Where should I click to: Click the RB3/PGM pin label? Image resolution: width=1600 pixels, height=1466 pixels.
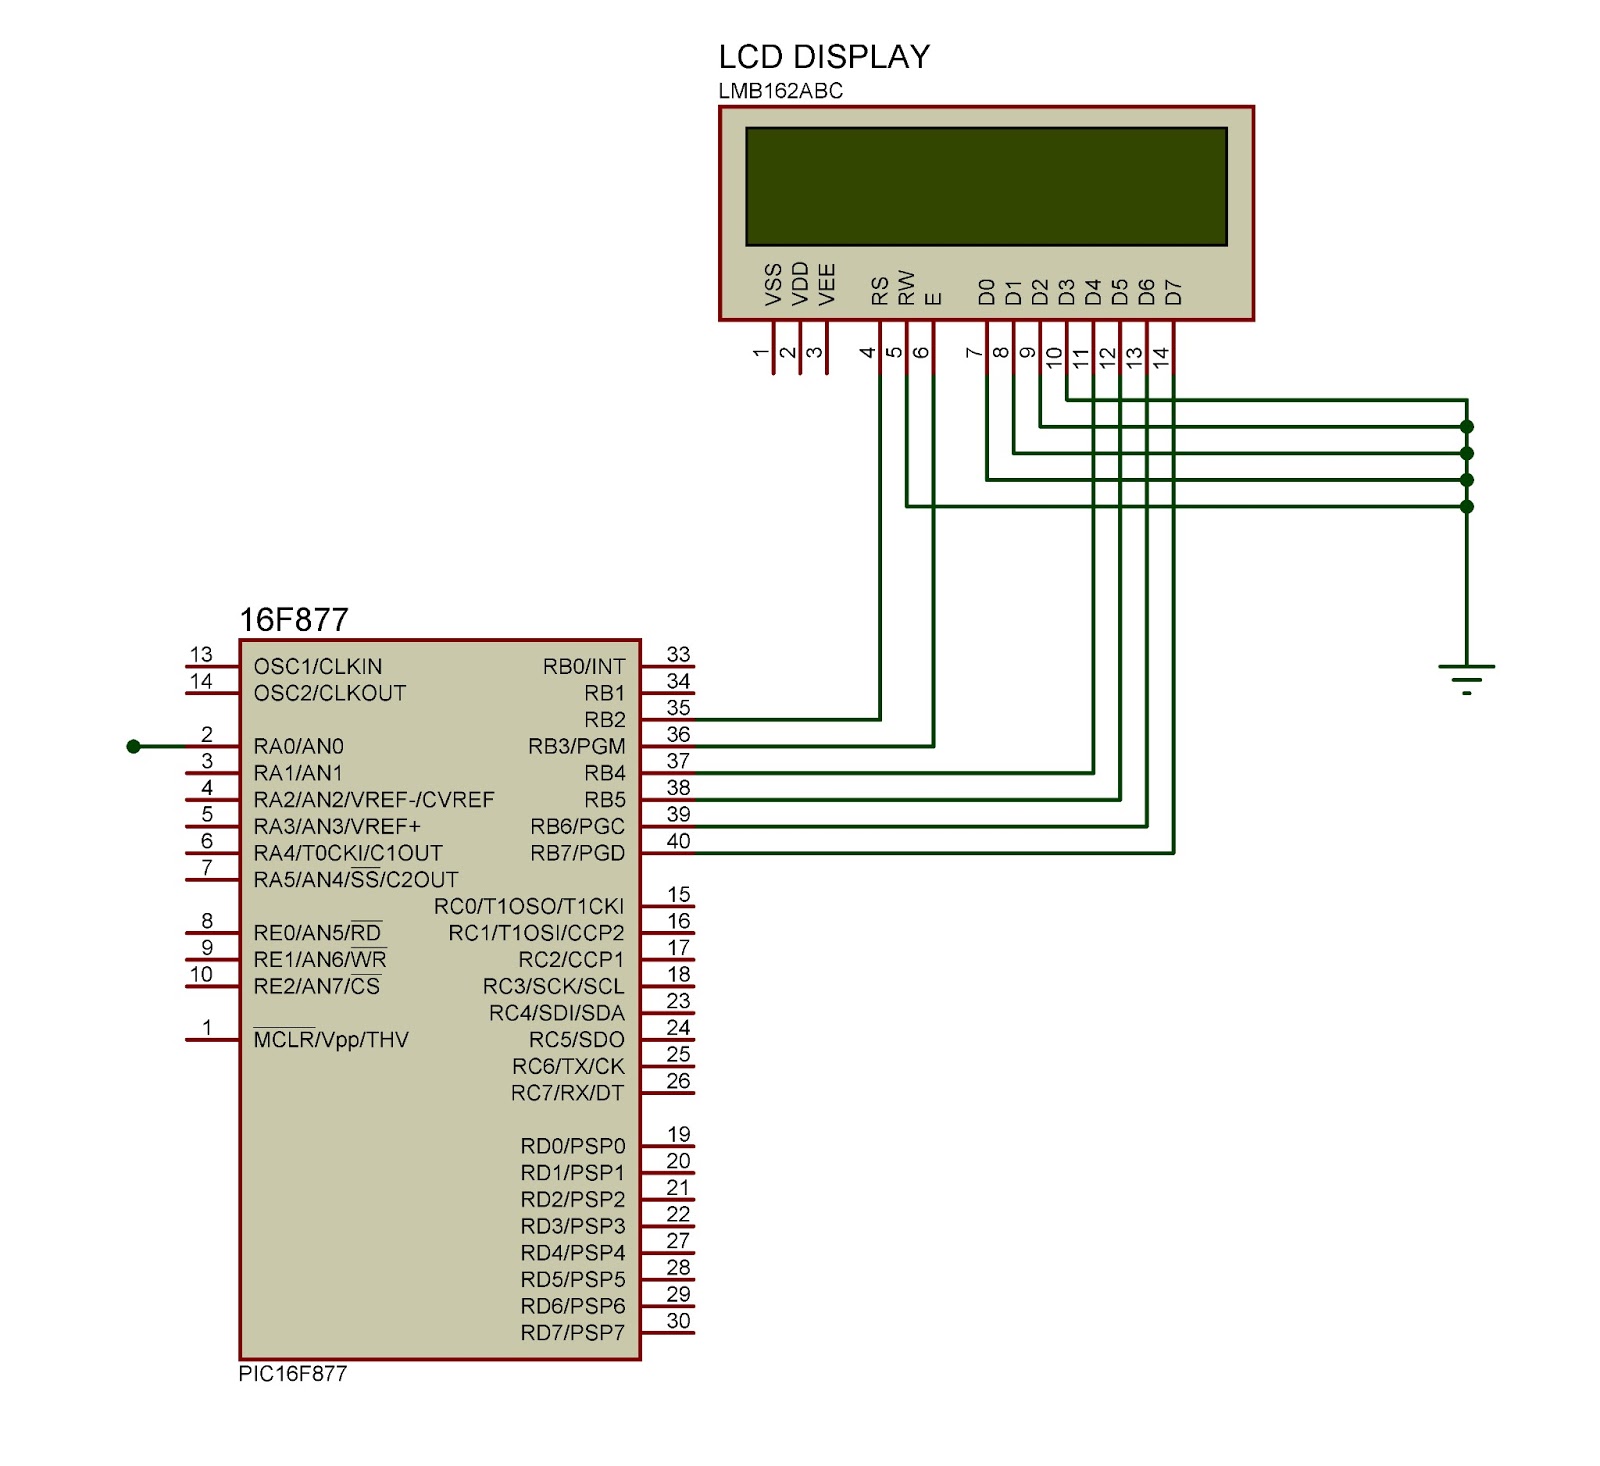[576, 746]
